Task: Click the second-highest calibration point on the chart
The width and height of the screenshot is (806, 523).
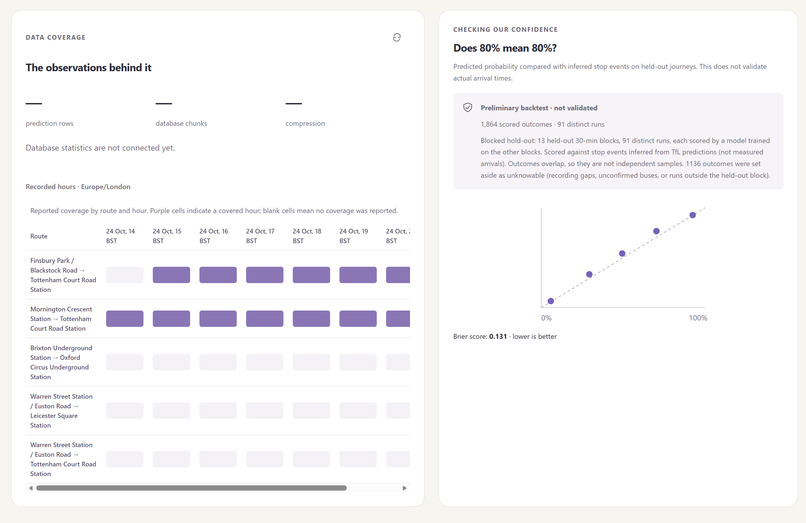Action: point(656,231)
